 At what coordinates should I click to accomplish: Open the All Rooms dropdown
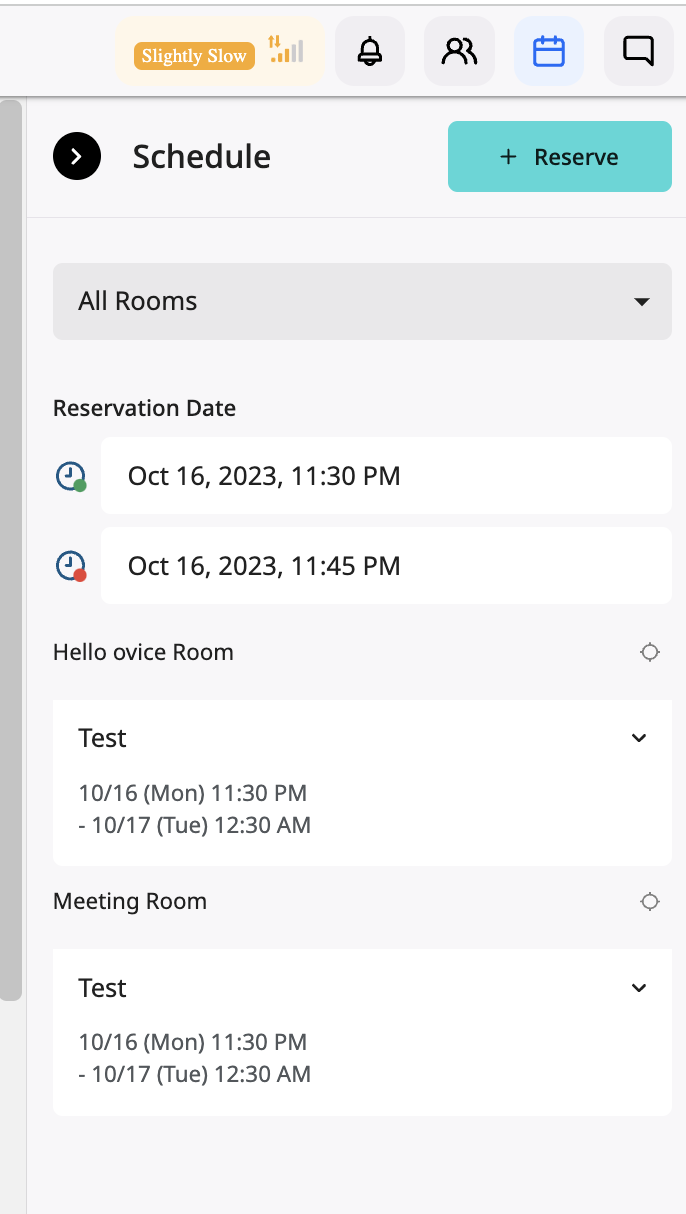[362, 301]
